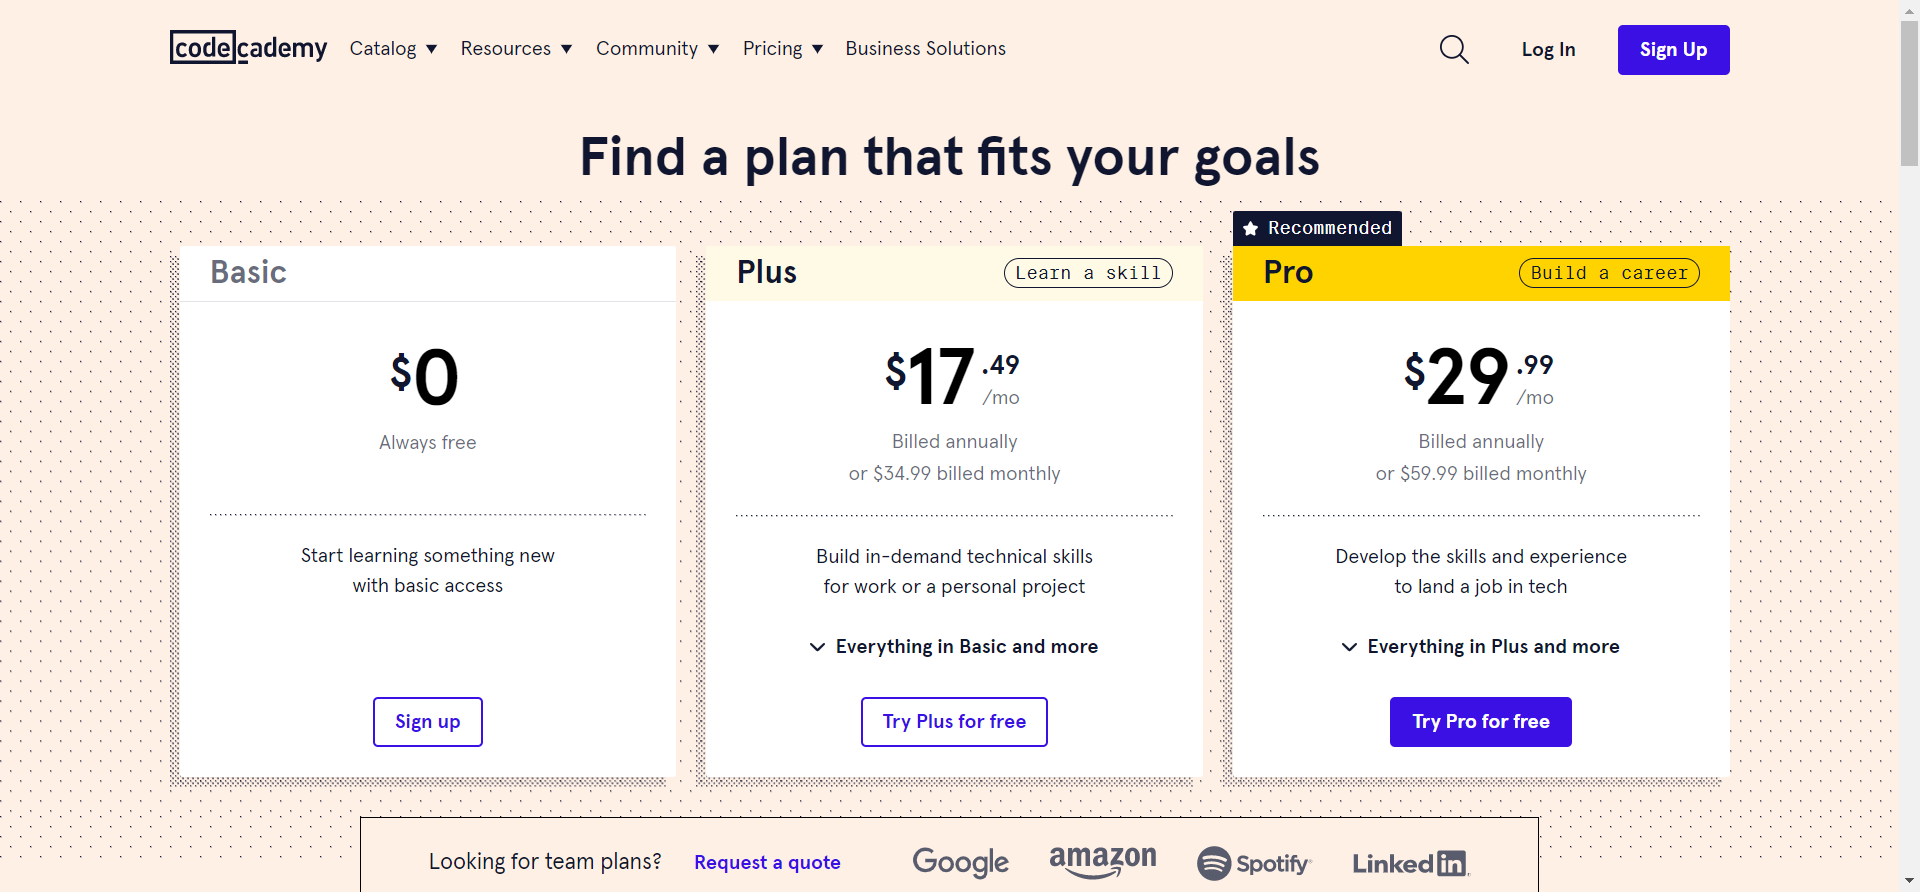Go to Business Solutions
Image resolution: width=1920 pixels, height=892 pixels.
pyautogui.click(x=925, y=49)
